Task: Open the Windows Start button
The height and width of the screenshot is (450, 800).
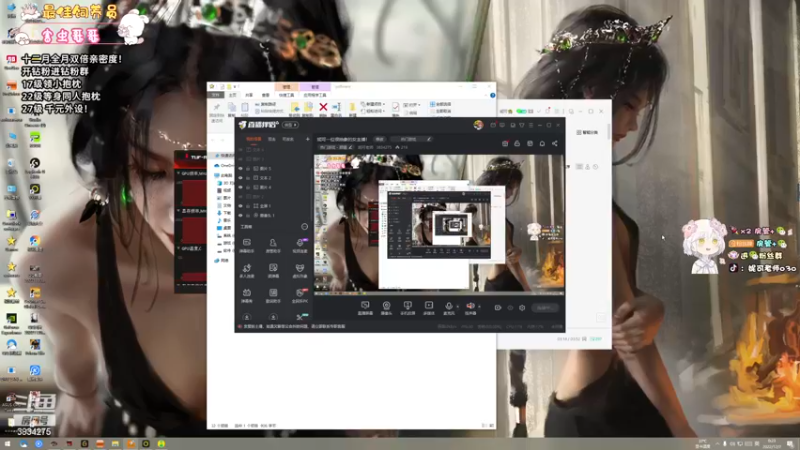Action: coord(8,444)
